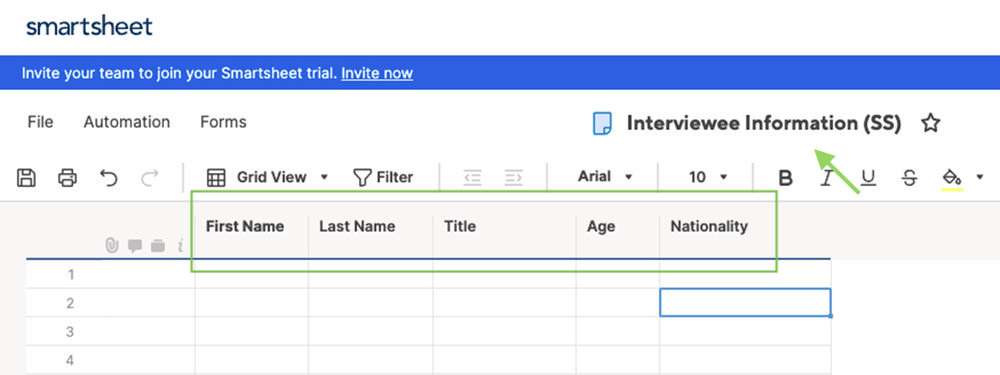Click the Invite now link

(x=377, y=73)
